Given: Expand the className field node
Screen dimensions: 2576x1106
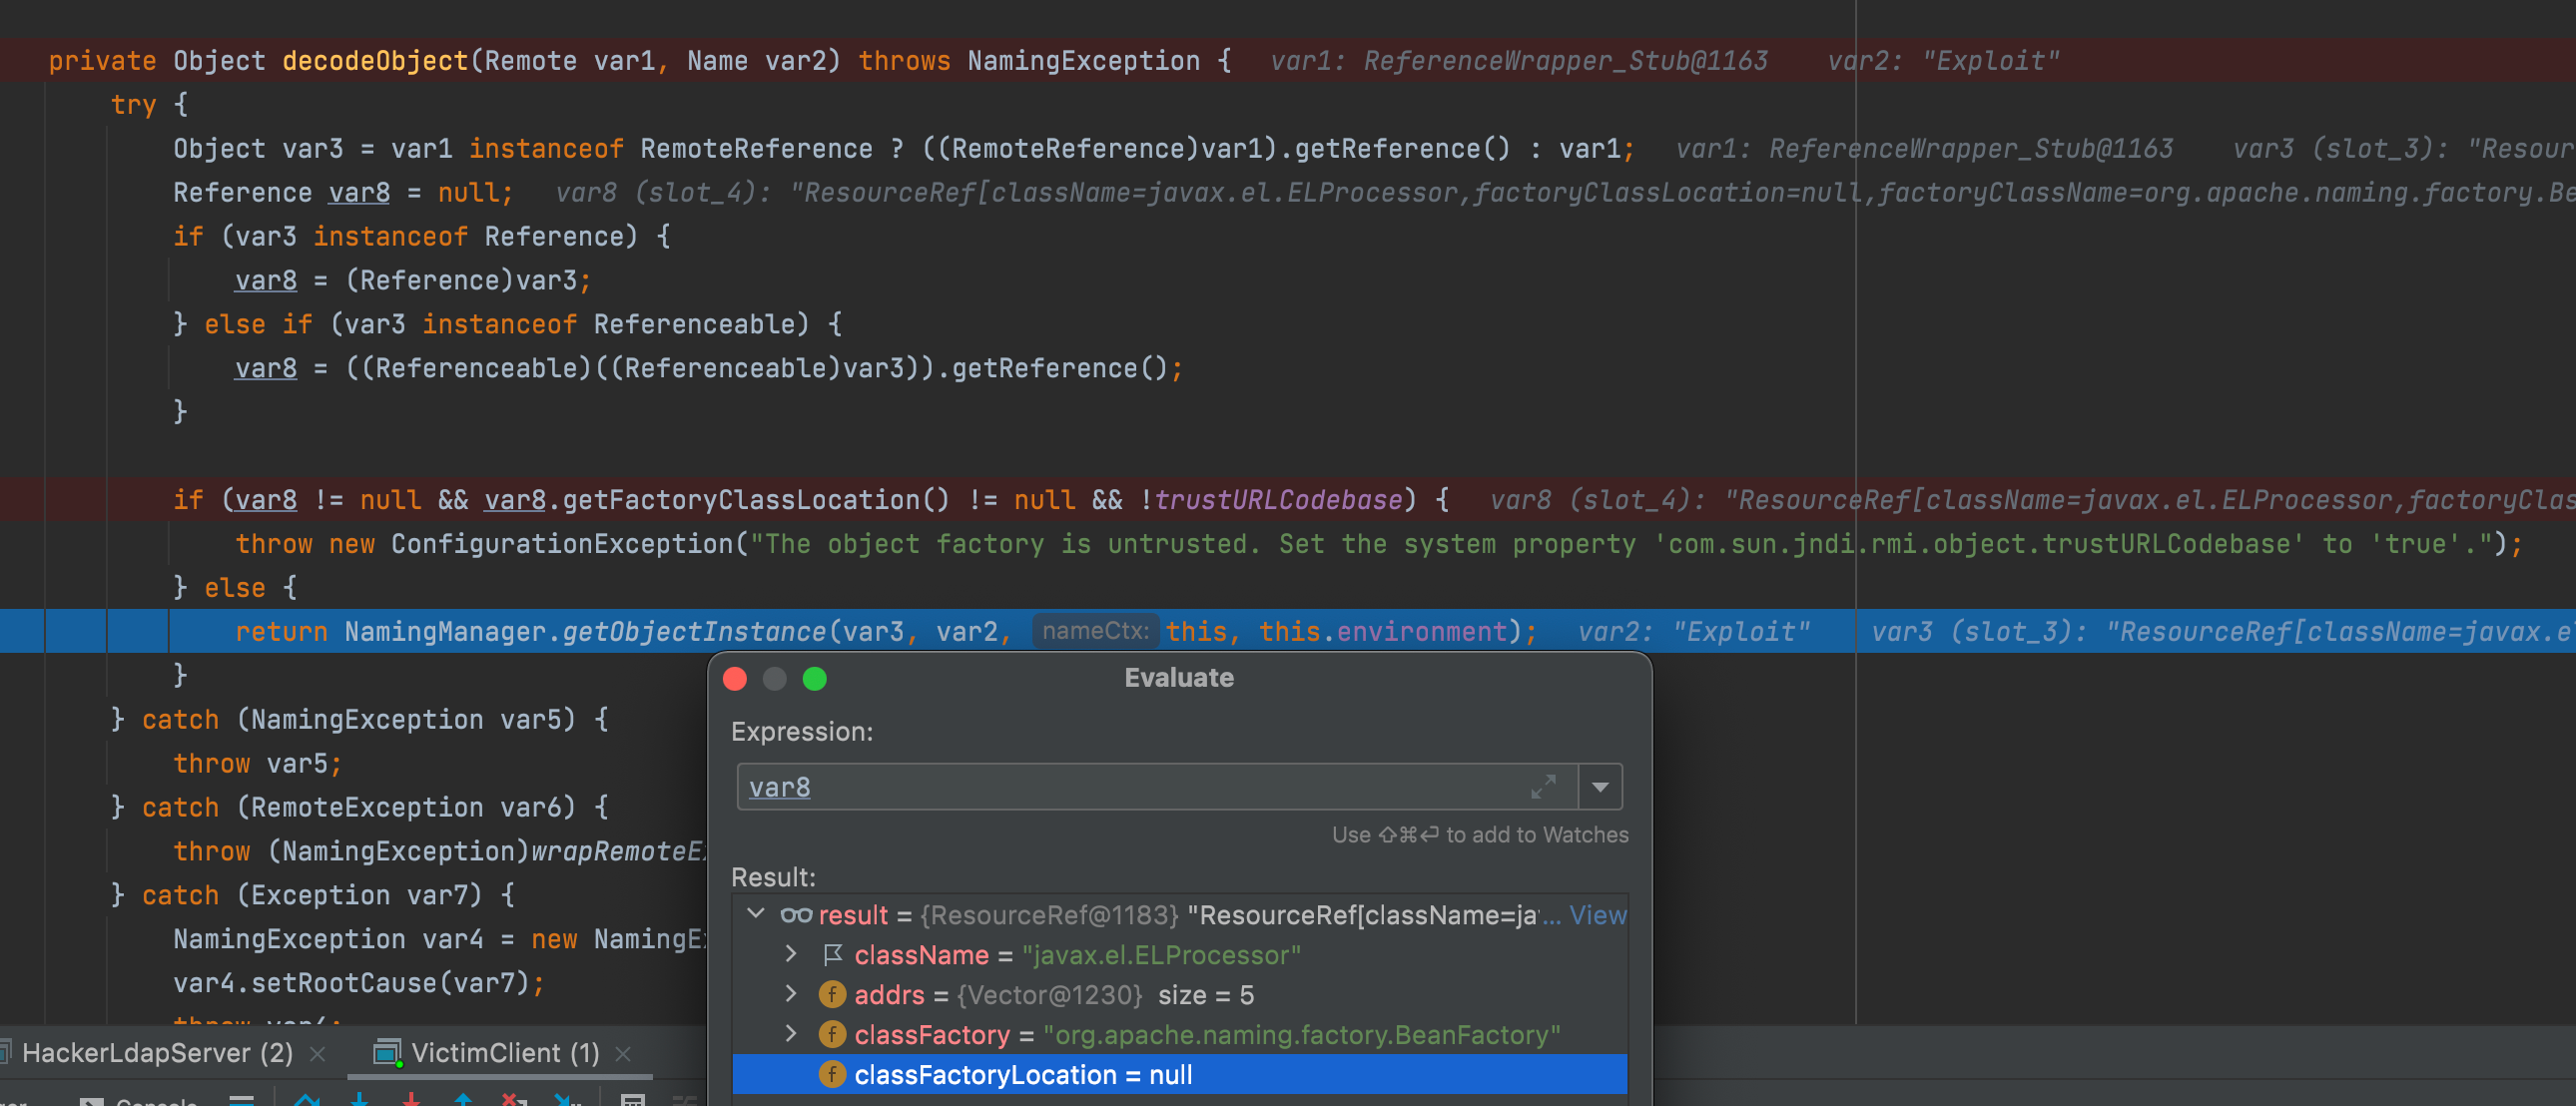Looking at the screenshot, I should point(791,954).
